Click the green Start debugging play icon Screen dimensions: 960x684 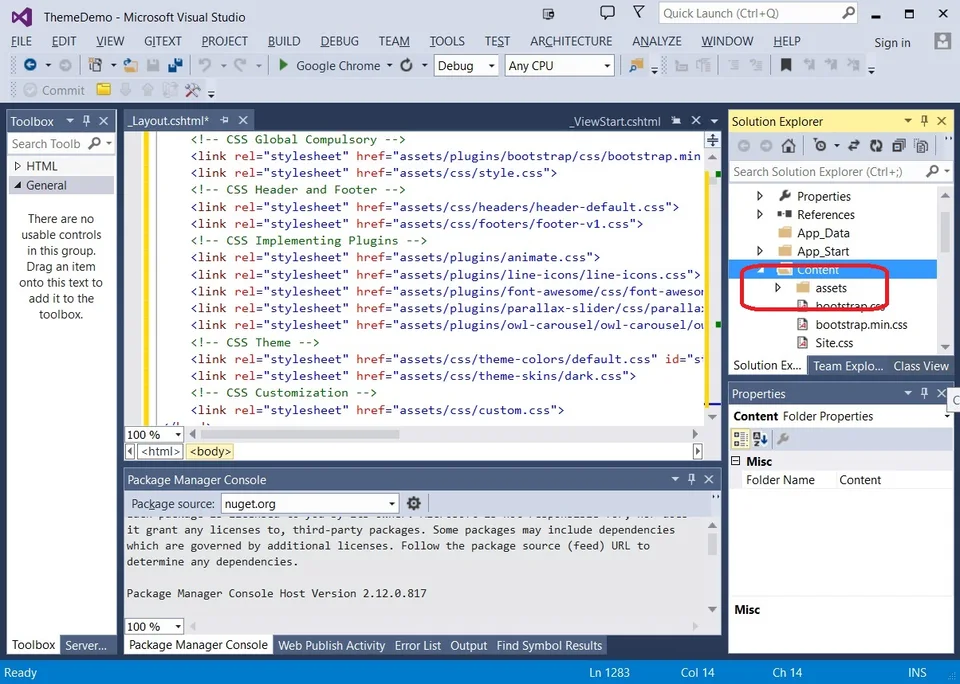click(x=283, y=65)
